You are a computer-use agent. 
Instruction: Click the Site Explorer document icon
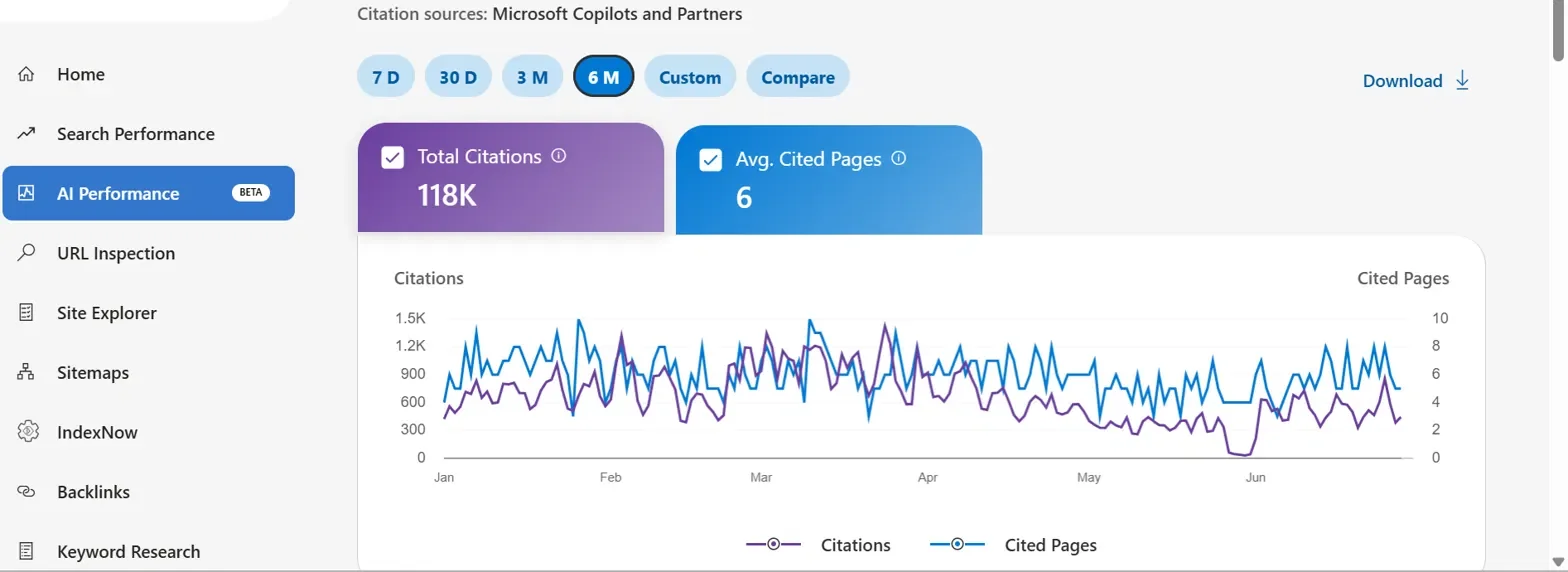pyautogui.click(x=27, y=313)
